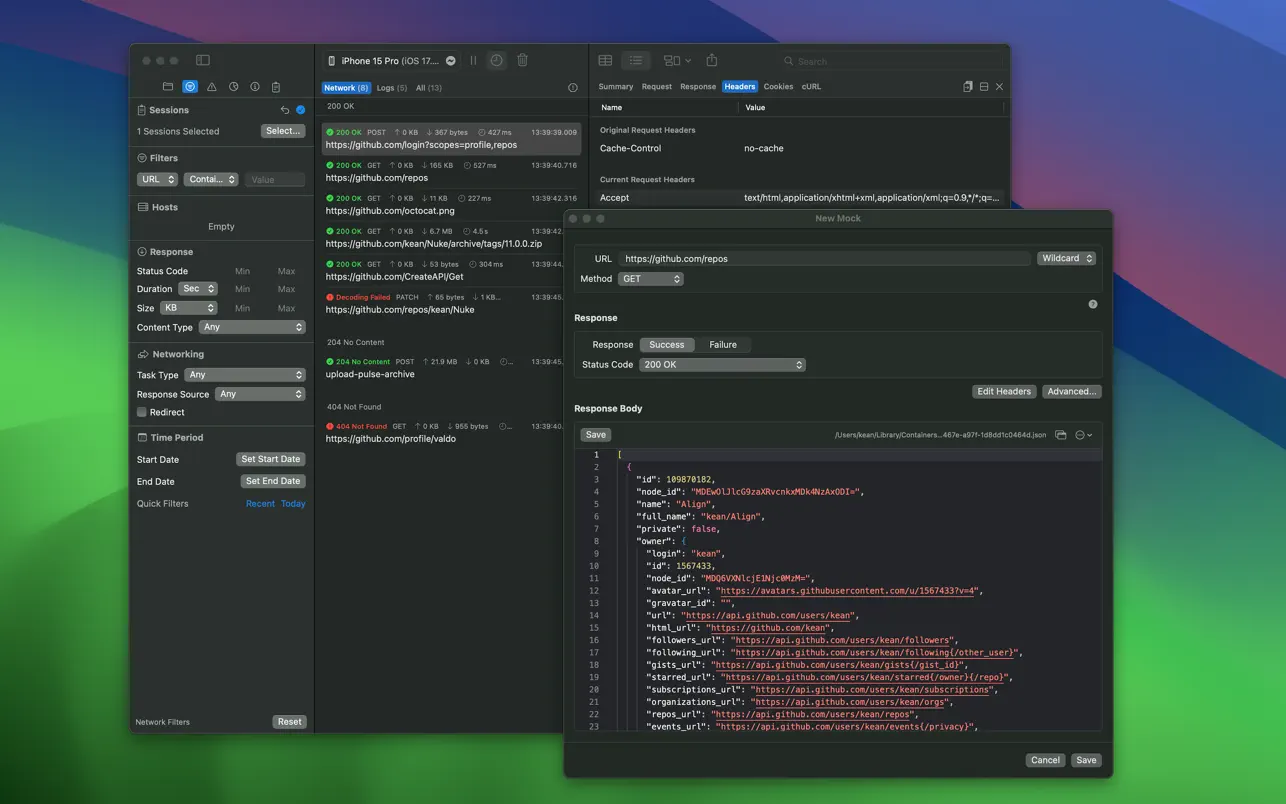Switch to list view mode icon
Viewport: 1286px width, 804px height.
click(635, 60)
